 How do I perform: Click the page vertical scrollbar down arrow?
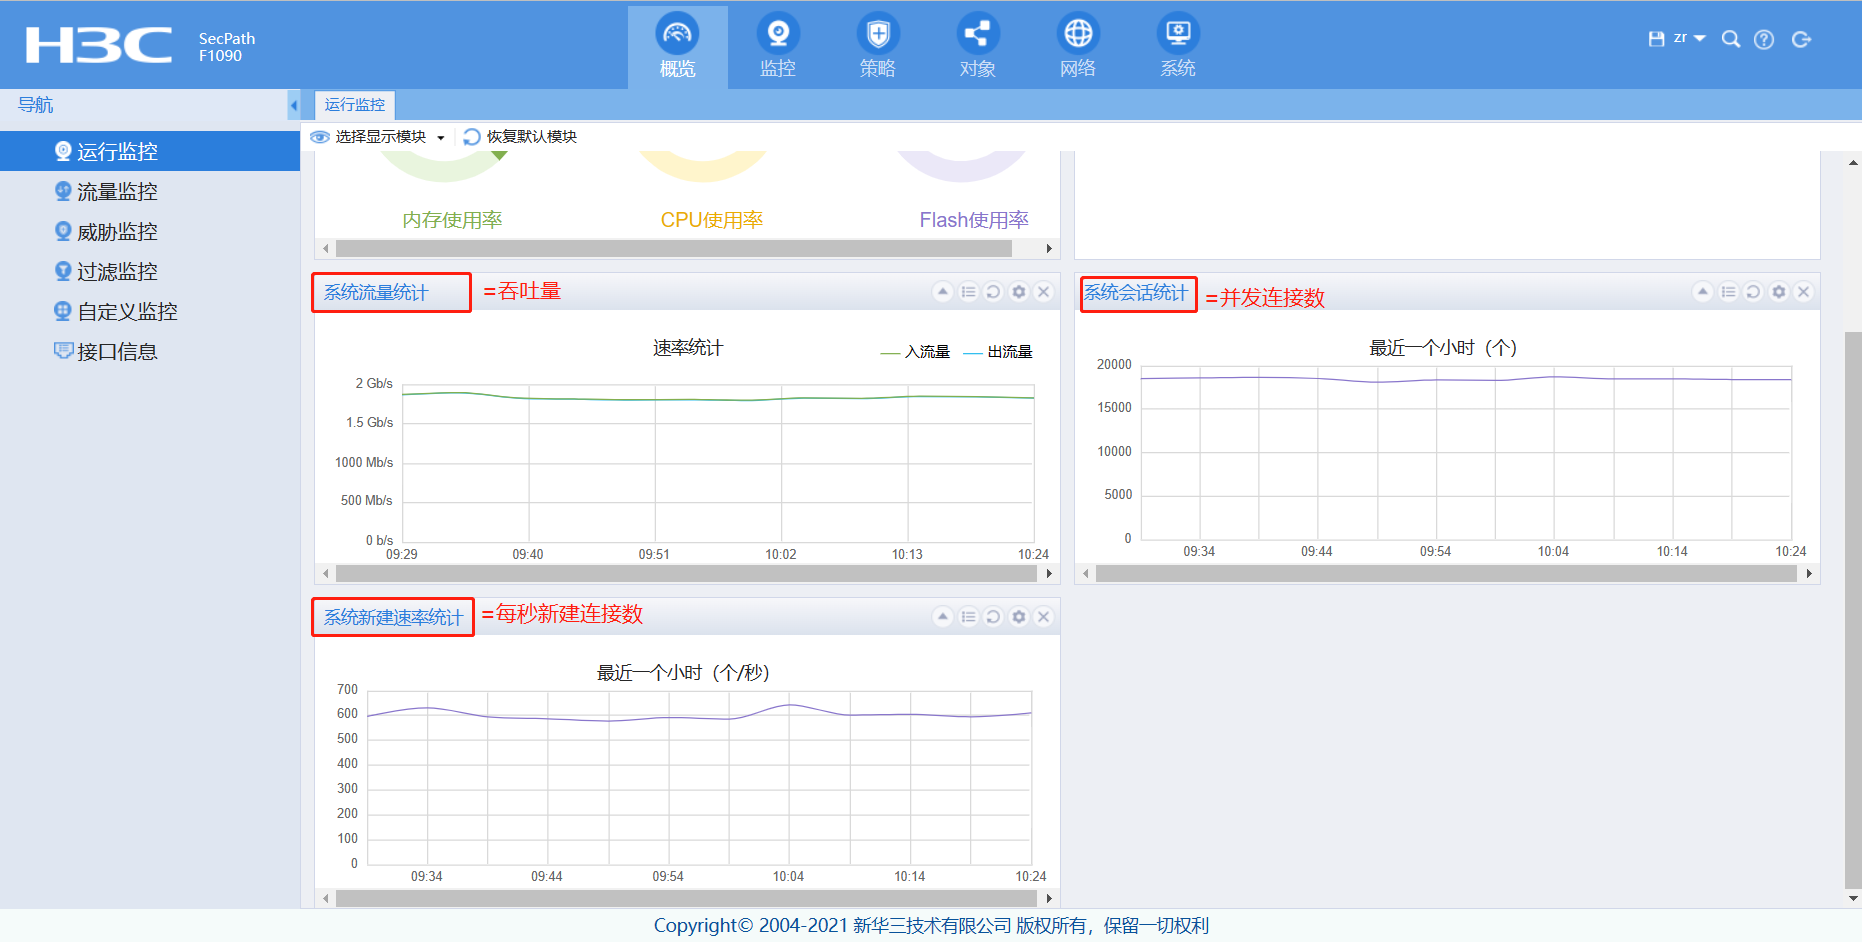click(1853, 898)
